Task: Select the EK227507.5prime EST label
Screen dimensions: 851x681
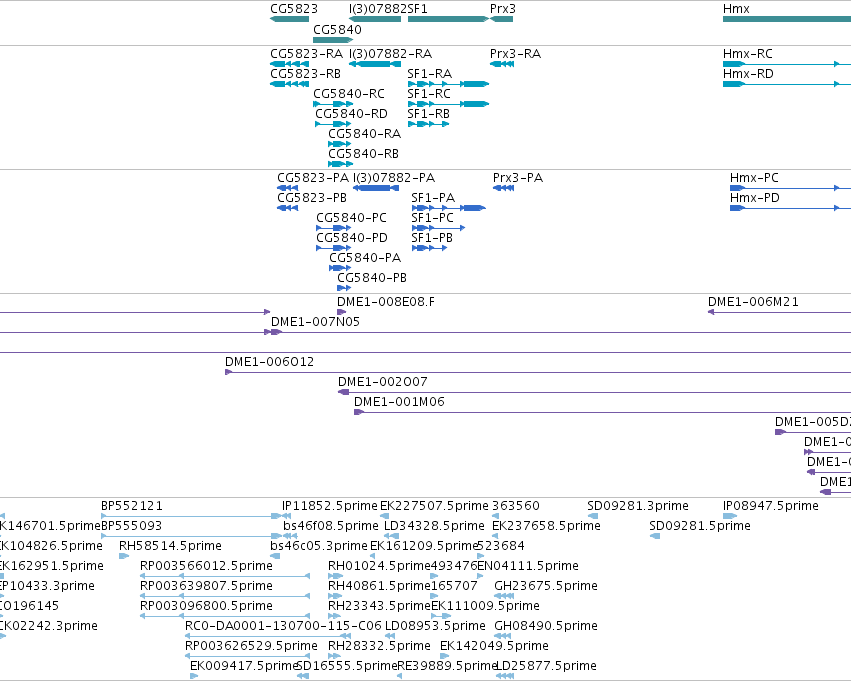Action: tap(434, 506)
